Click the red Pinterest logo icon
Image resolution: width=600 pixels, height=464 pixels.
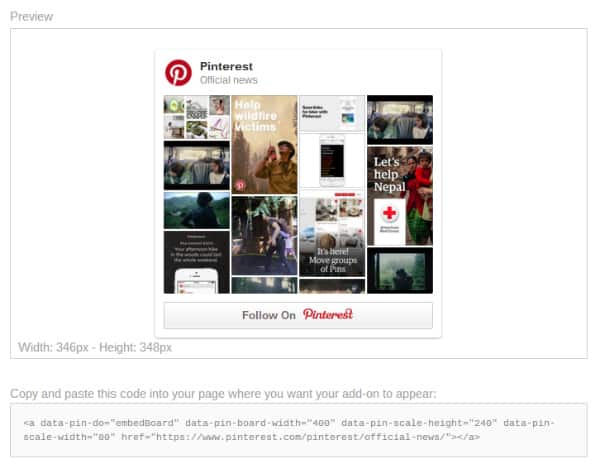point(178,73)
